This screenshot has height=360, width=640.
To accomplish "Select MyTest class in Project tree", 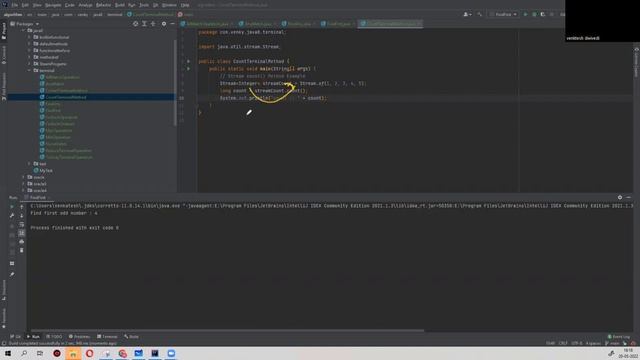I will tap(46, 171).
